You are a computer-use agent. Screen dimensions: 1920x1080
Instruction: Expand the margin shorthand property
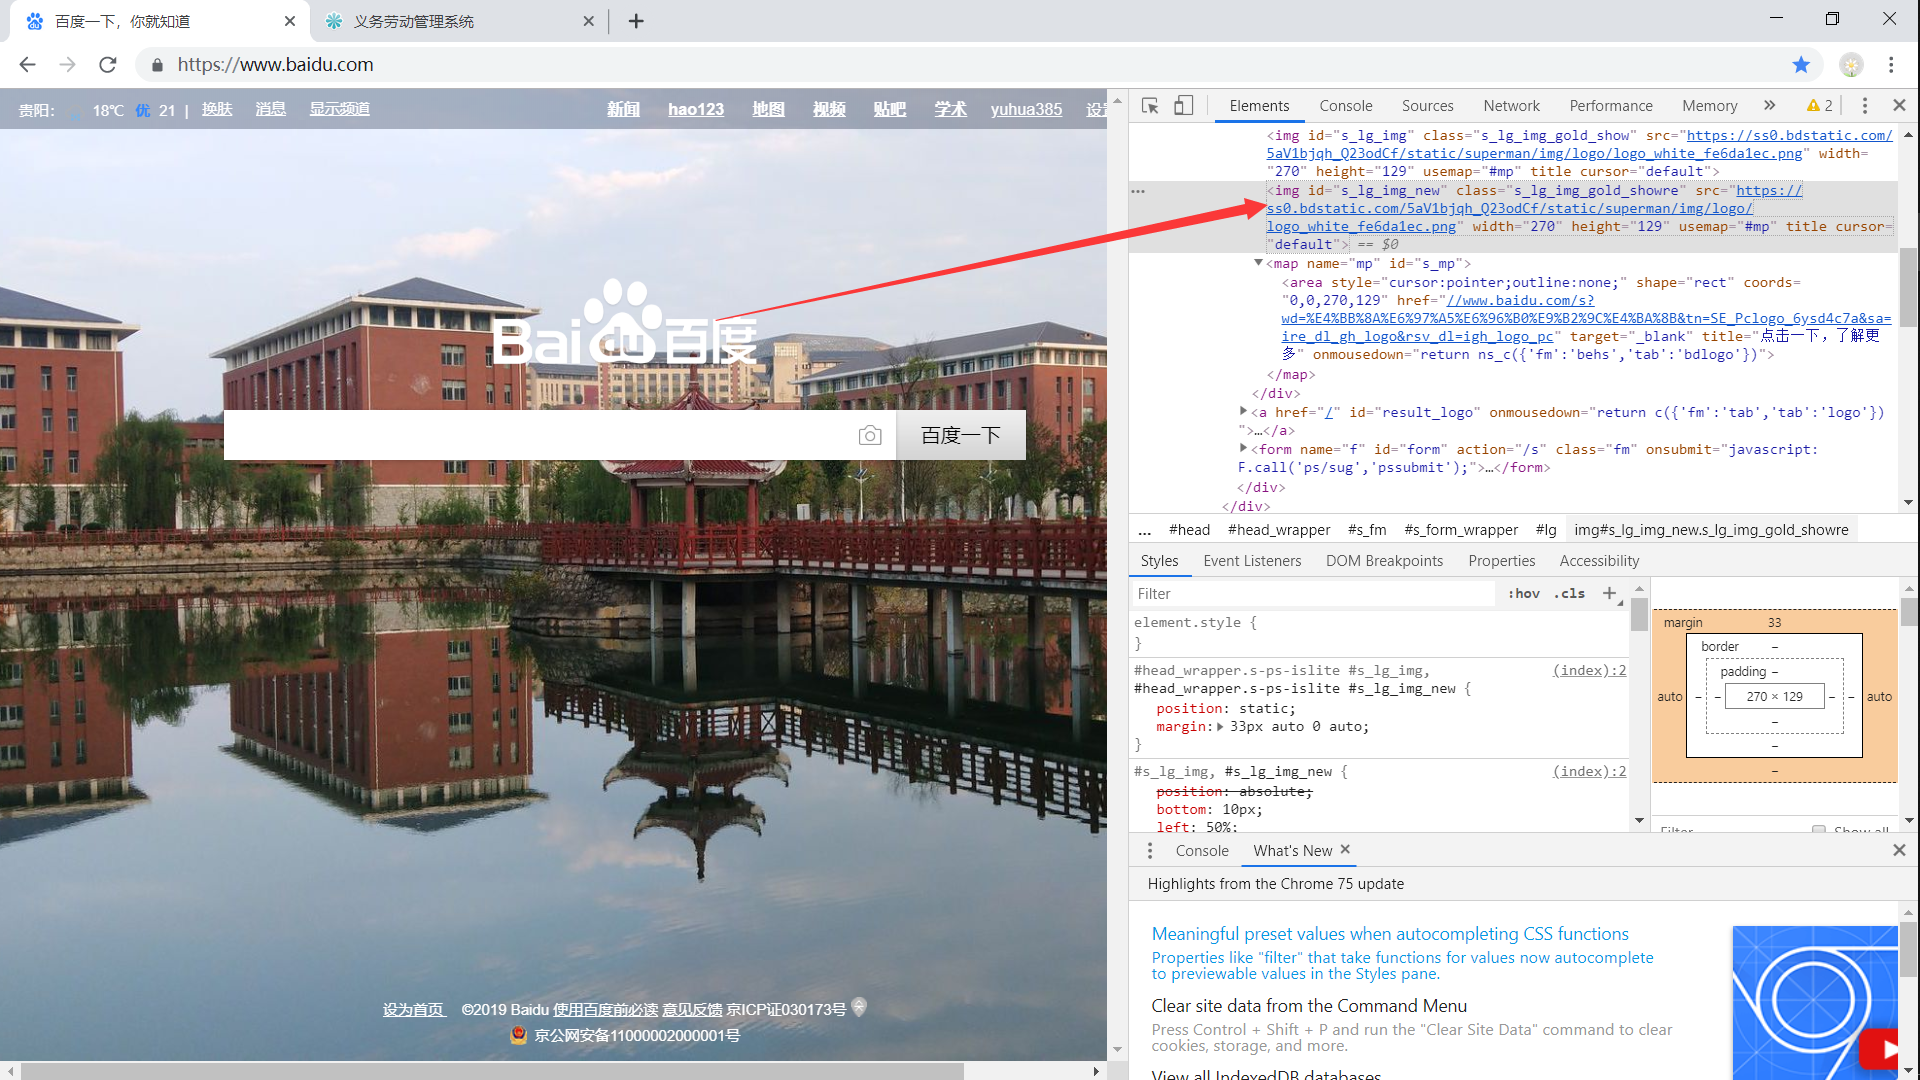tap(1220, 727)
